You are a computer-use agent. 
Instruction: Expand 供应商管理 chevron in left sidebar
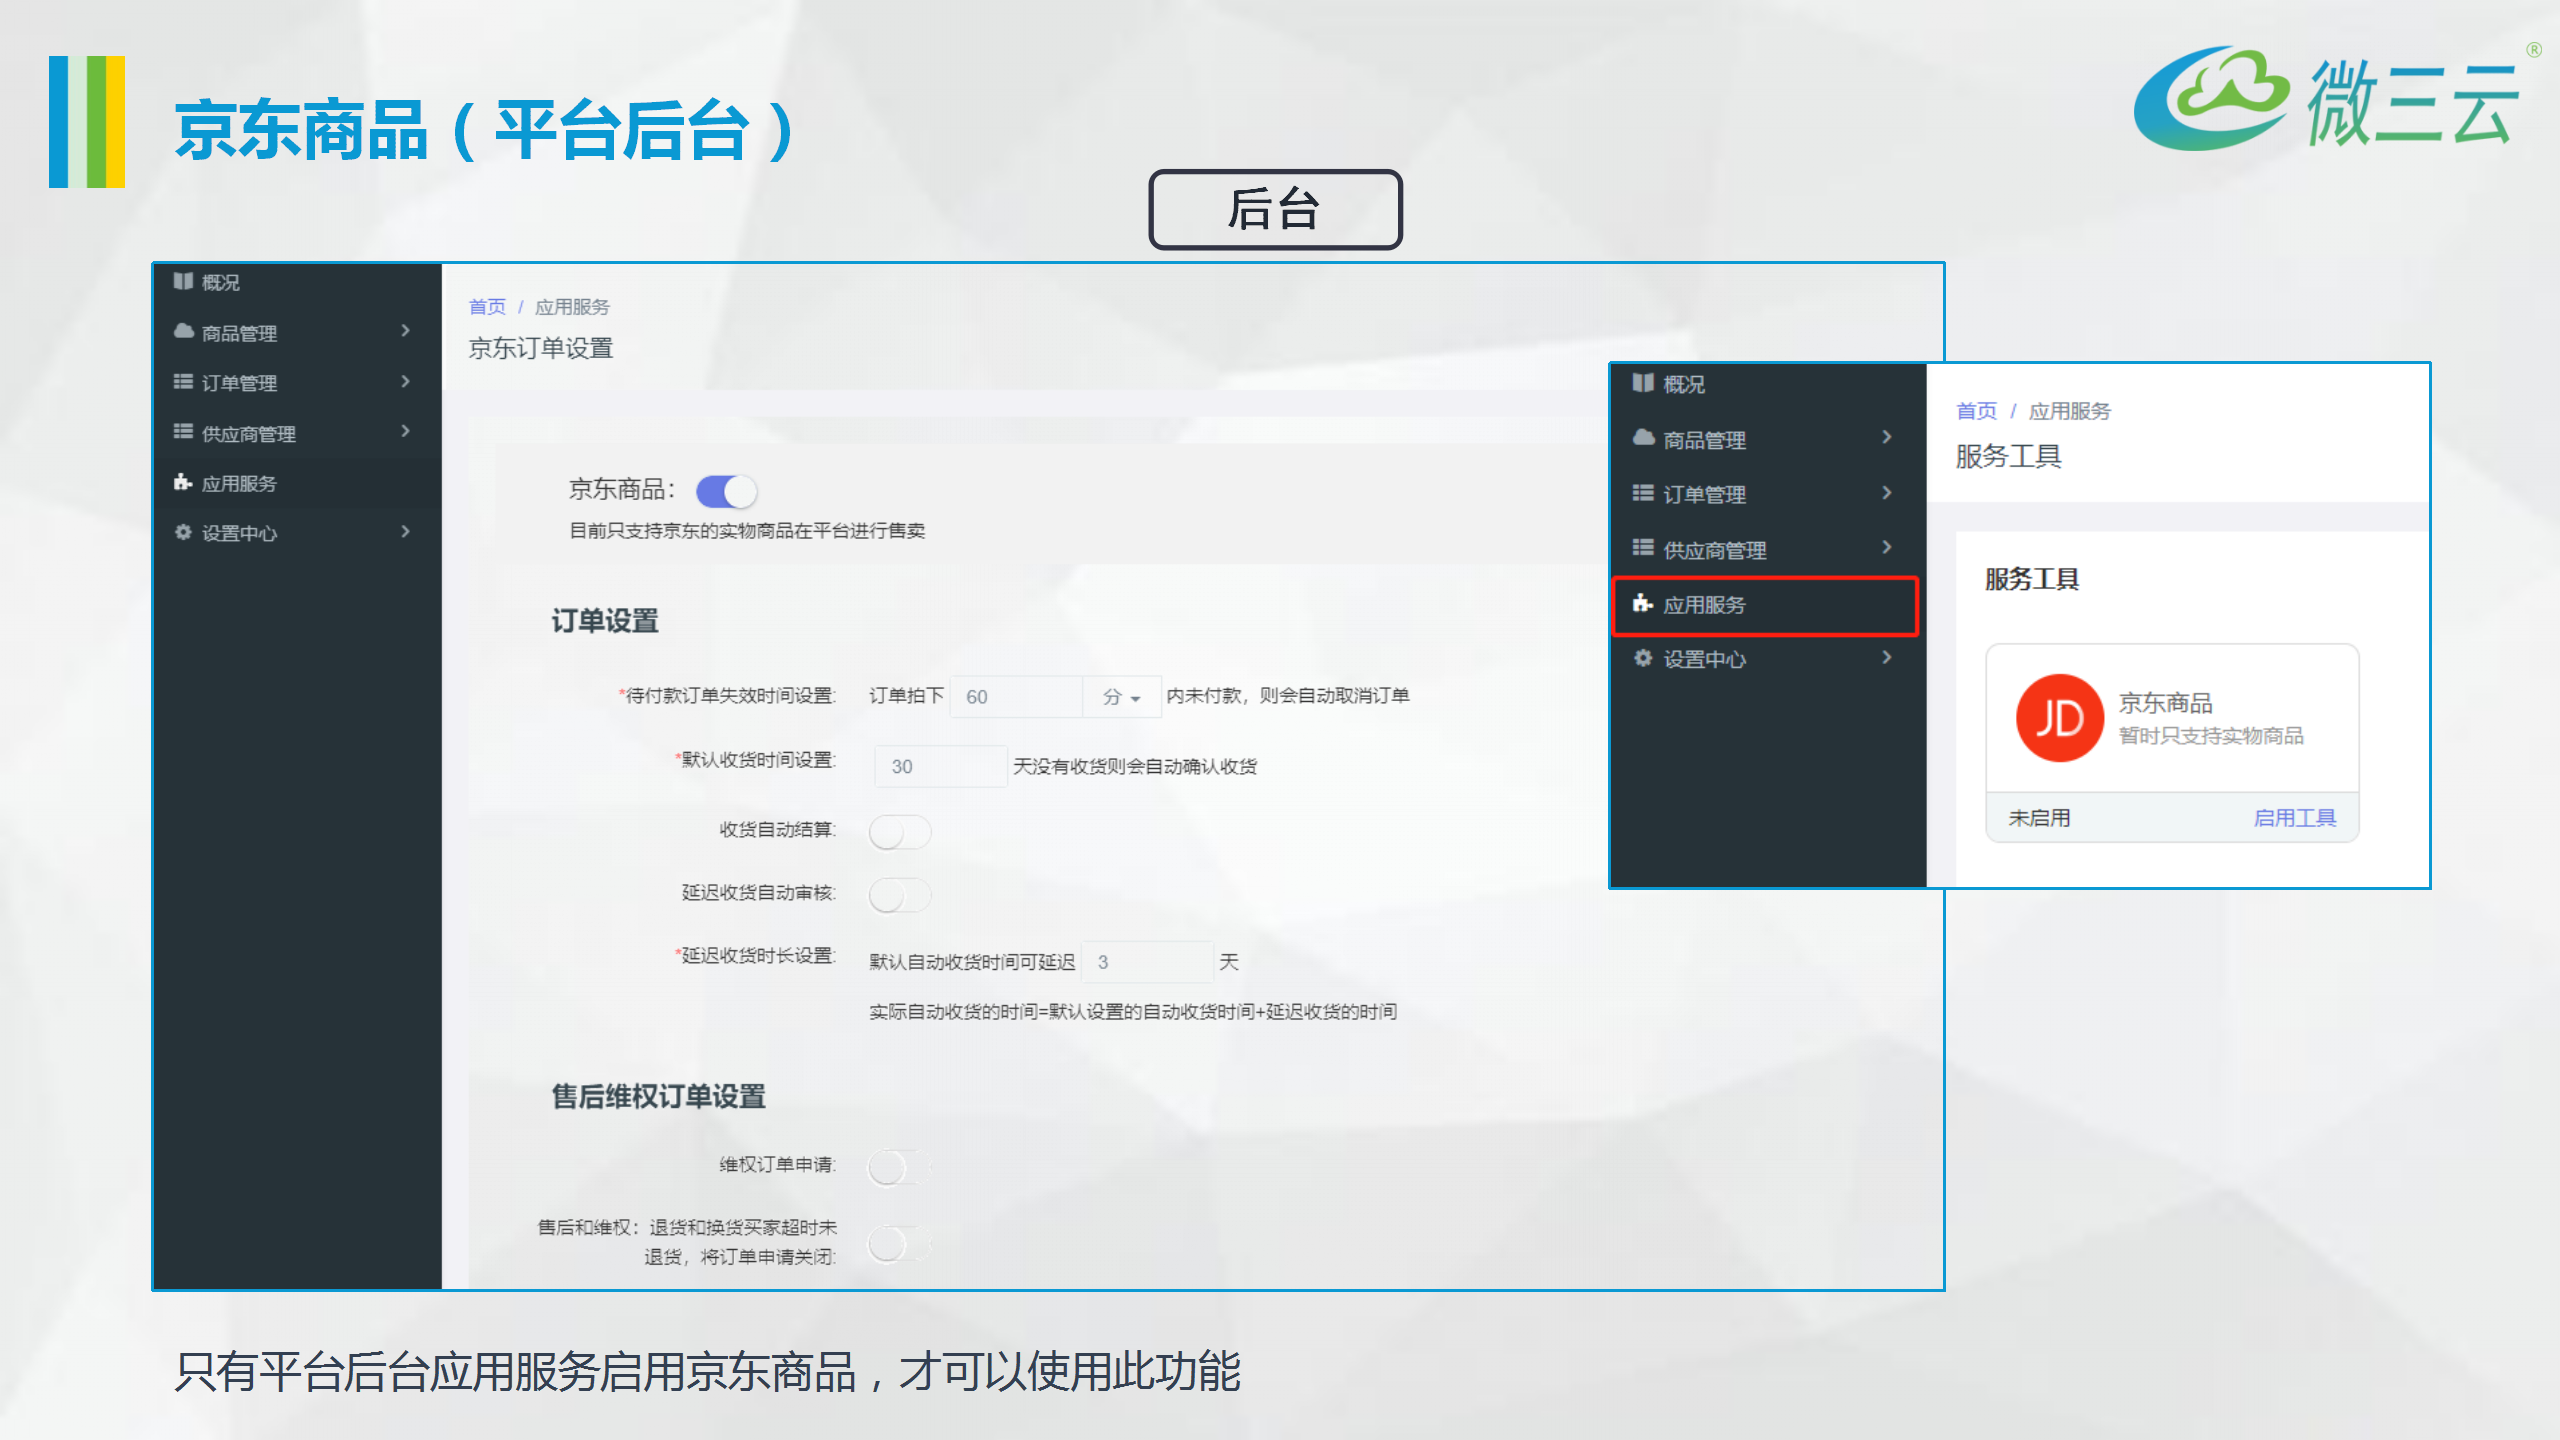405,431
